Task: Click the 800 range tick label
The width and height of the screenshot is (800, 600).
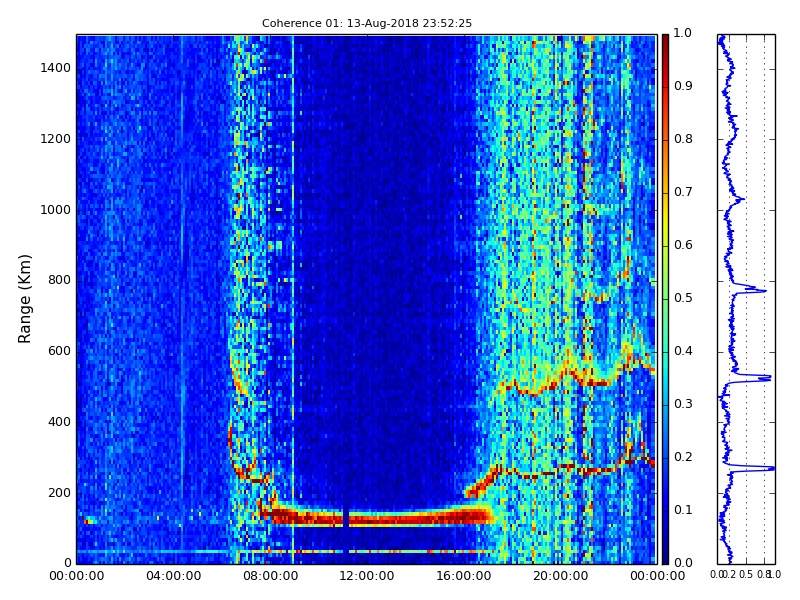Action: point(59,280)
